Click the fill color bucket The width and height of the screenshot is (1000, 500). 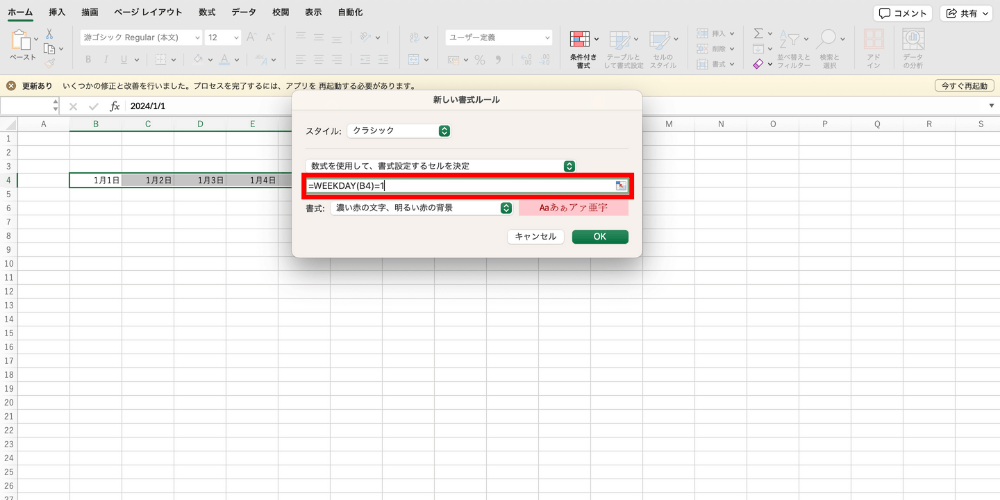(x=198, y=59)
